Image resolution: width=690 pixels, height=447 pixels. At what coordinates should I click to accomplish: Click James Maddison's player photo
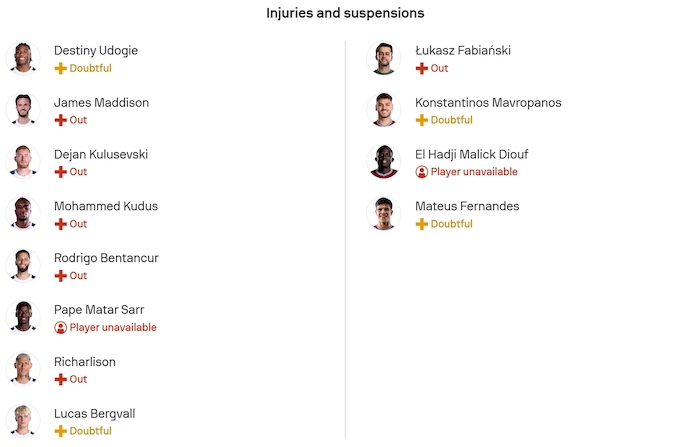[22, 109]
